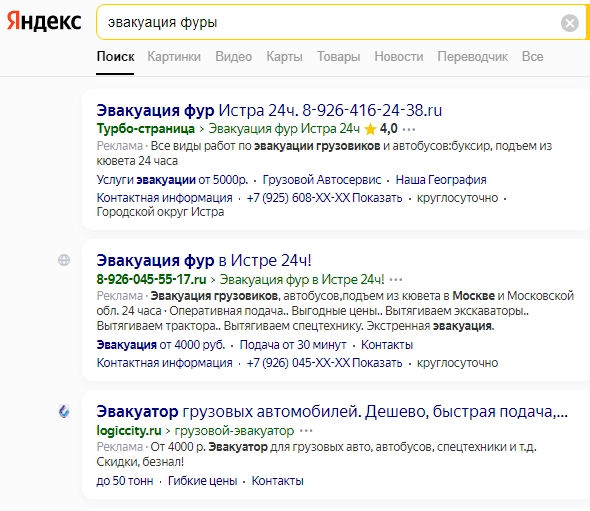
Task: Go to the Новости tab
Action: click(x=399, y=56)
